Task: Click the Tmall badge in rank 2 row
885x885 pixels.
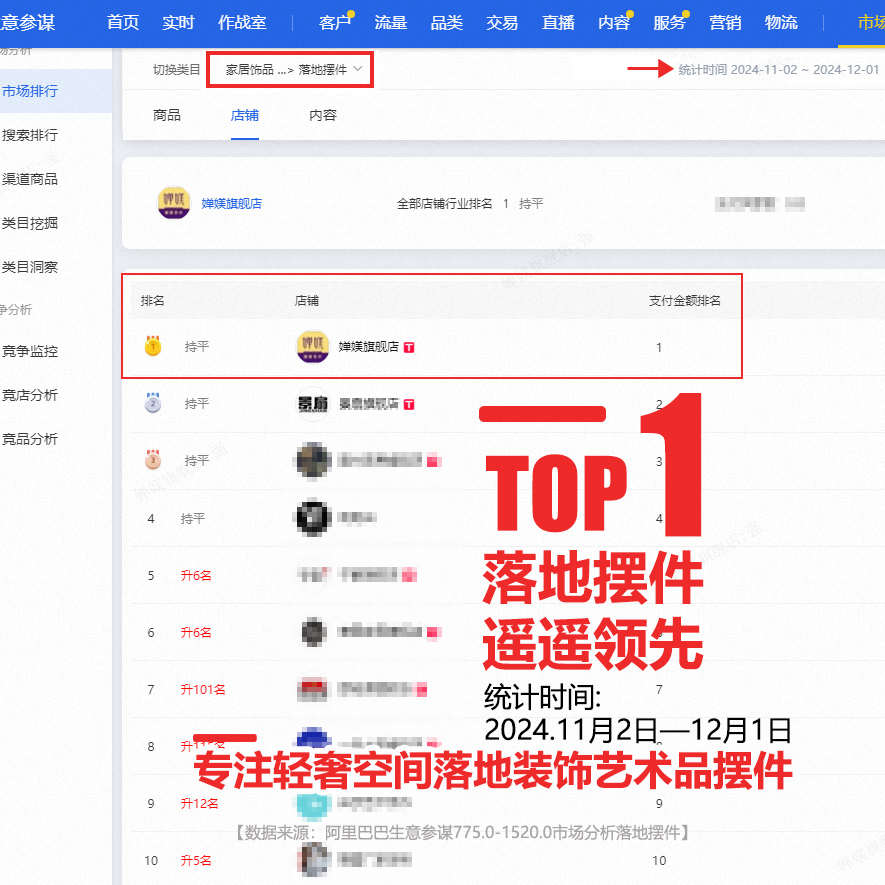Action: pyautogui.click(x=409, y=404)
